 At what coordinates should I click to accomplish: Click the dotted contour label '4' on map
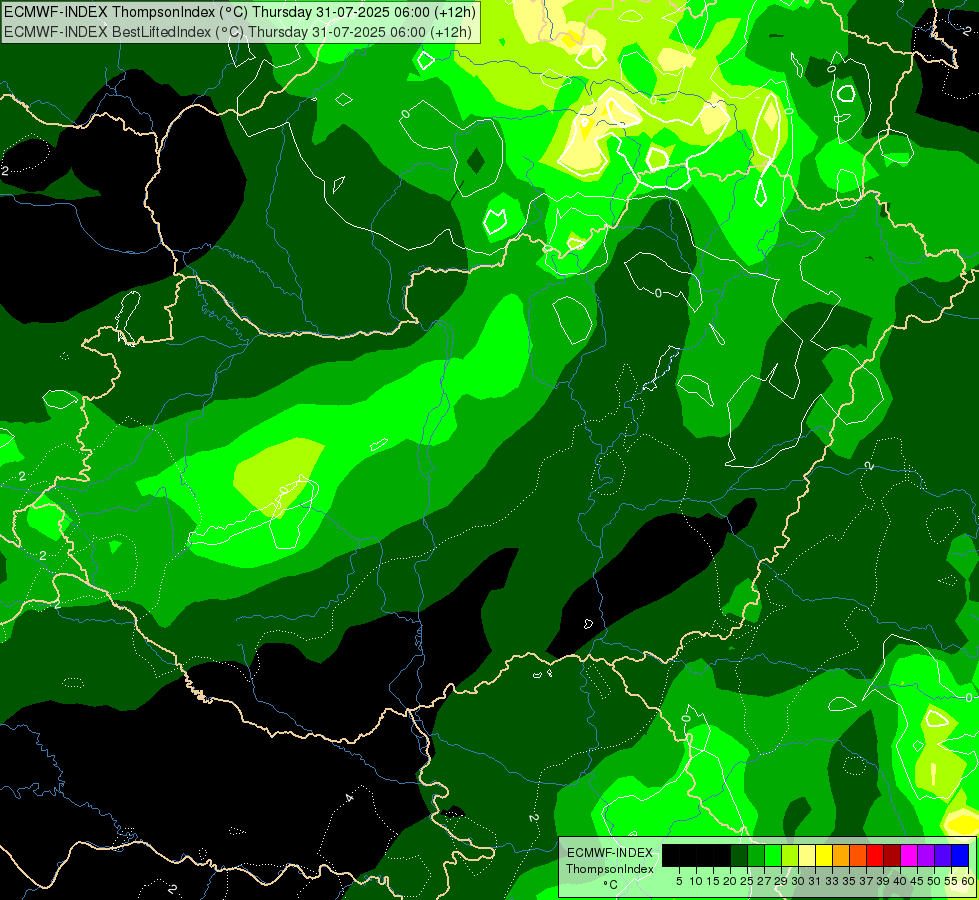coord(348,798)
